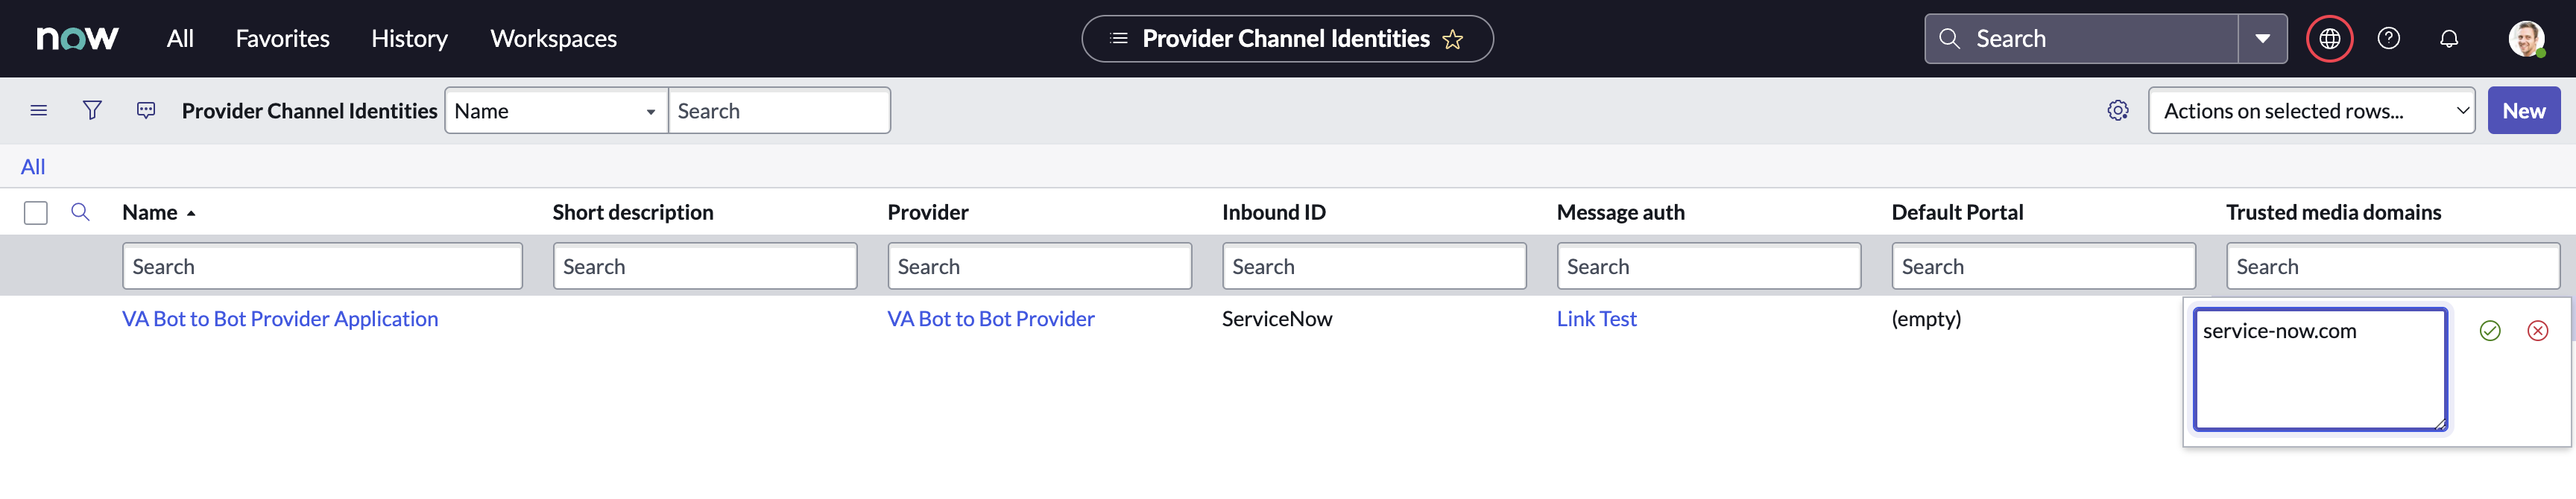
Task: Click the ServiceNow 'now' logo
Action: click(x=77, y=38)
